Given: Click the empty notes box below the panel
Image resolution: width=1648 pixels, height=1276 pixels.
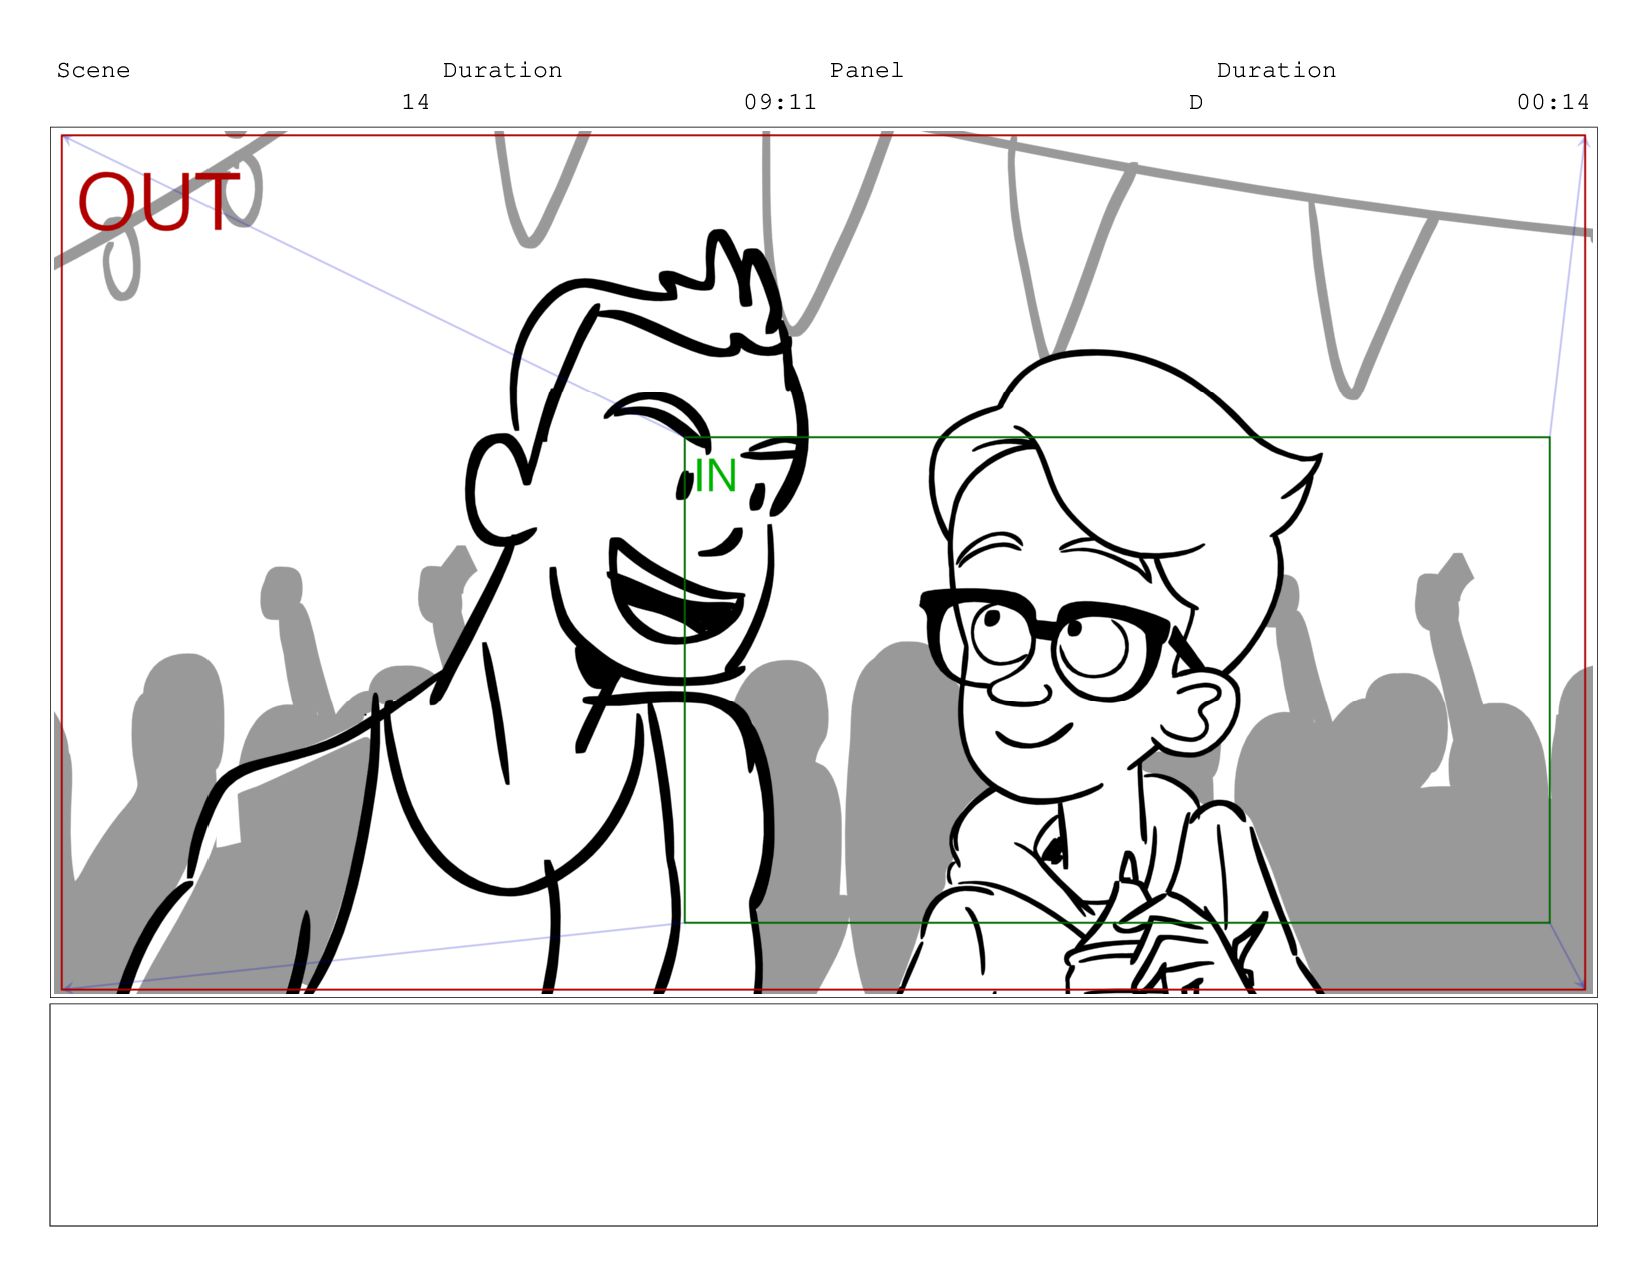Looking at the screenshot, I should [824, 1115].
